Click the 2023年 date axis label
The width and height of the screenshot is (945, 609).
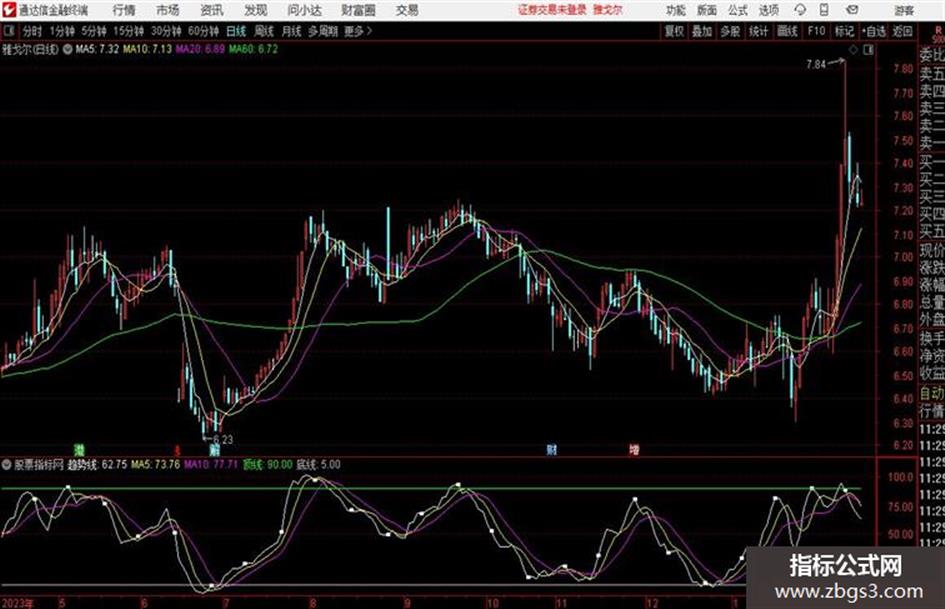pyautogui.click(x=18, y=603)
